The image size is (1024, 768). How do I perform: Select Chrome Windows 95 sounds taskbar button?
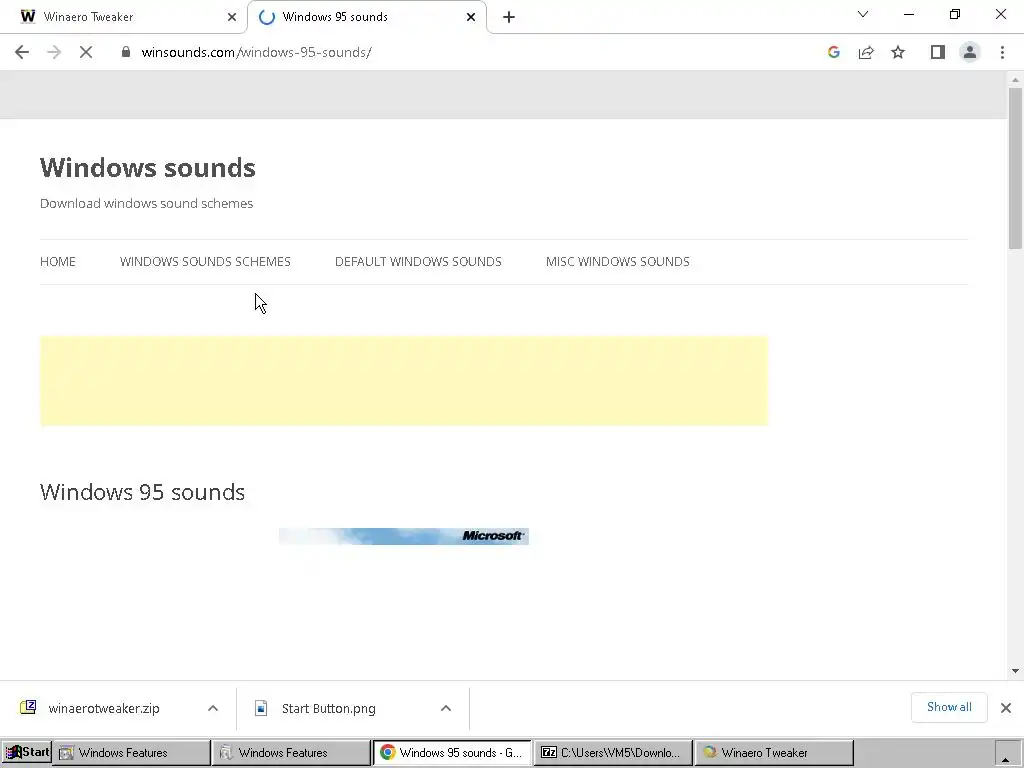452,753
